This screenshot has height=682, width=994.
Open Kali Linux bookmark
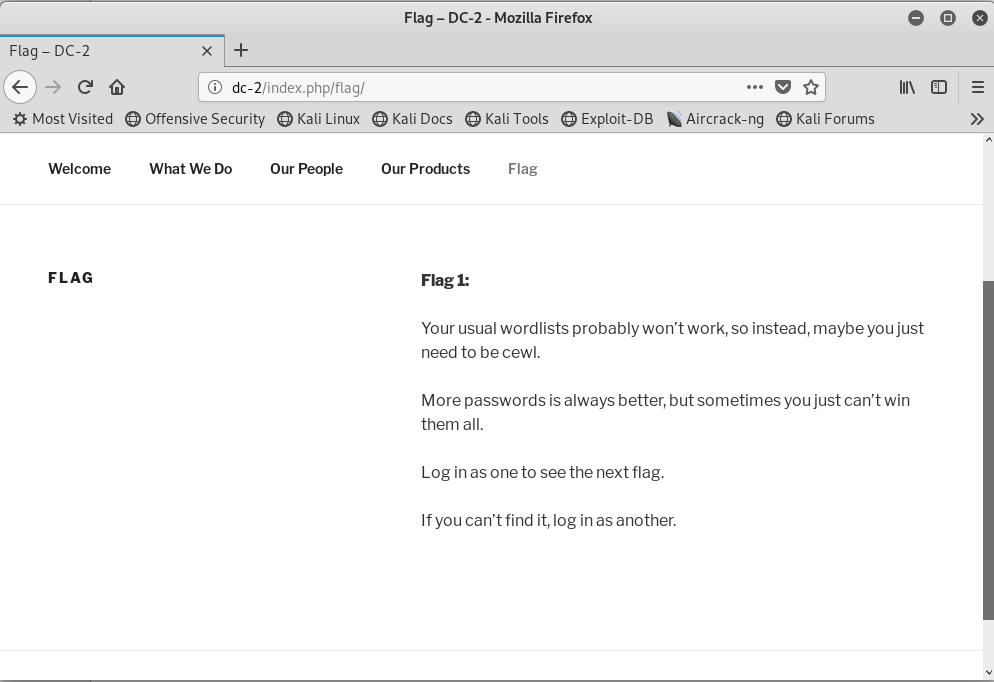(x=319, y=119)
